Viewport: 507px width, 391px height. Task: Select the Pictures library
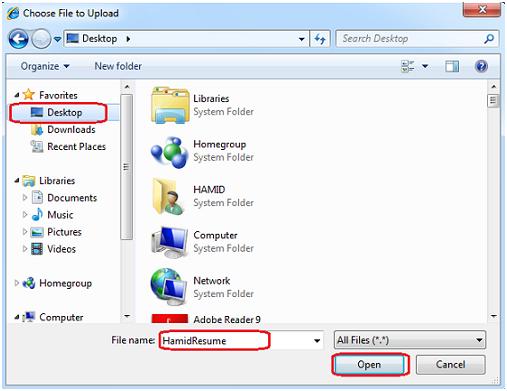pos(64,232)
